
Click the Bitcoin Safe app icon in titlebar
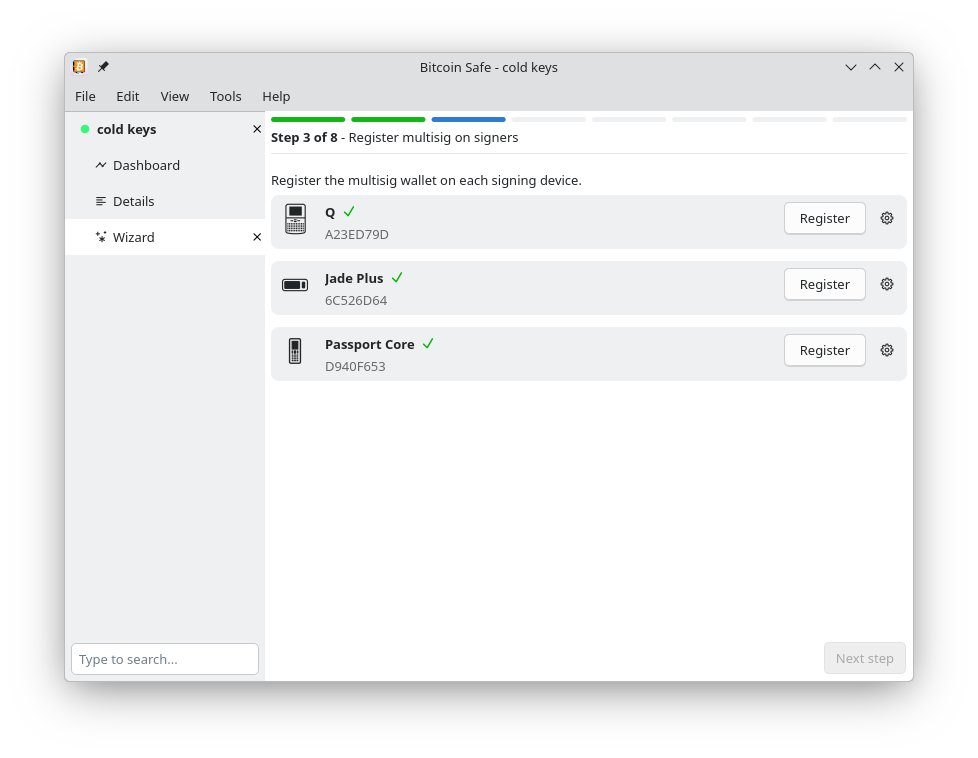79,67
